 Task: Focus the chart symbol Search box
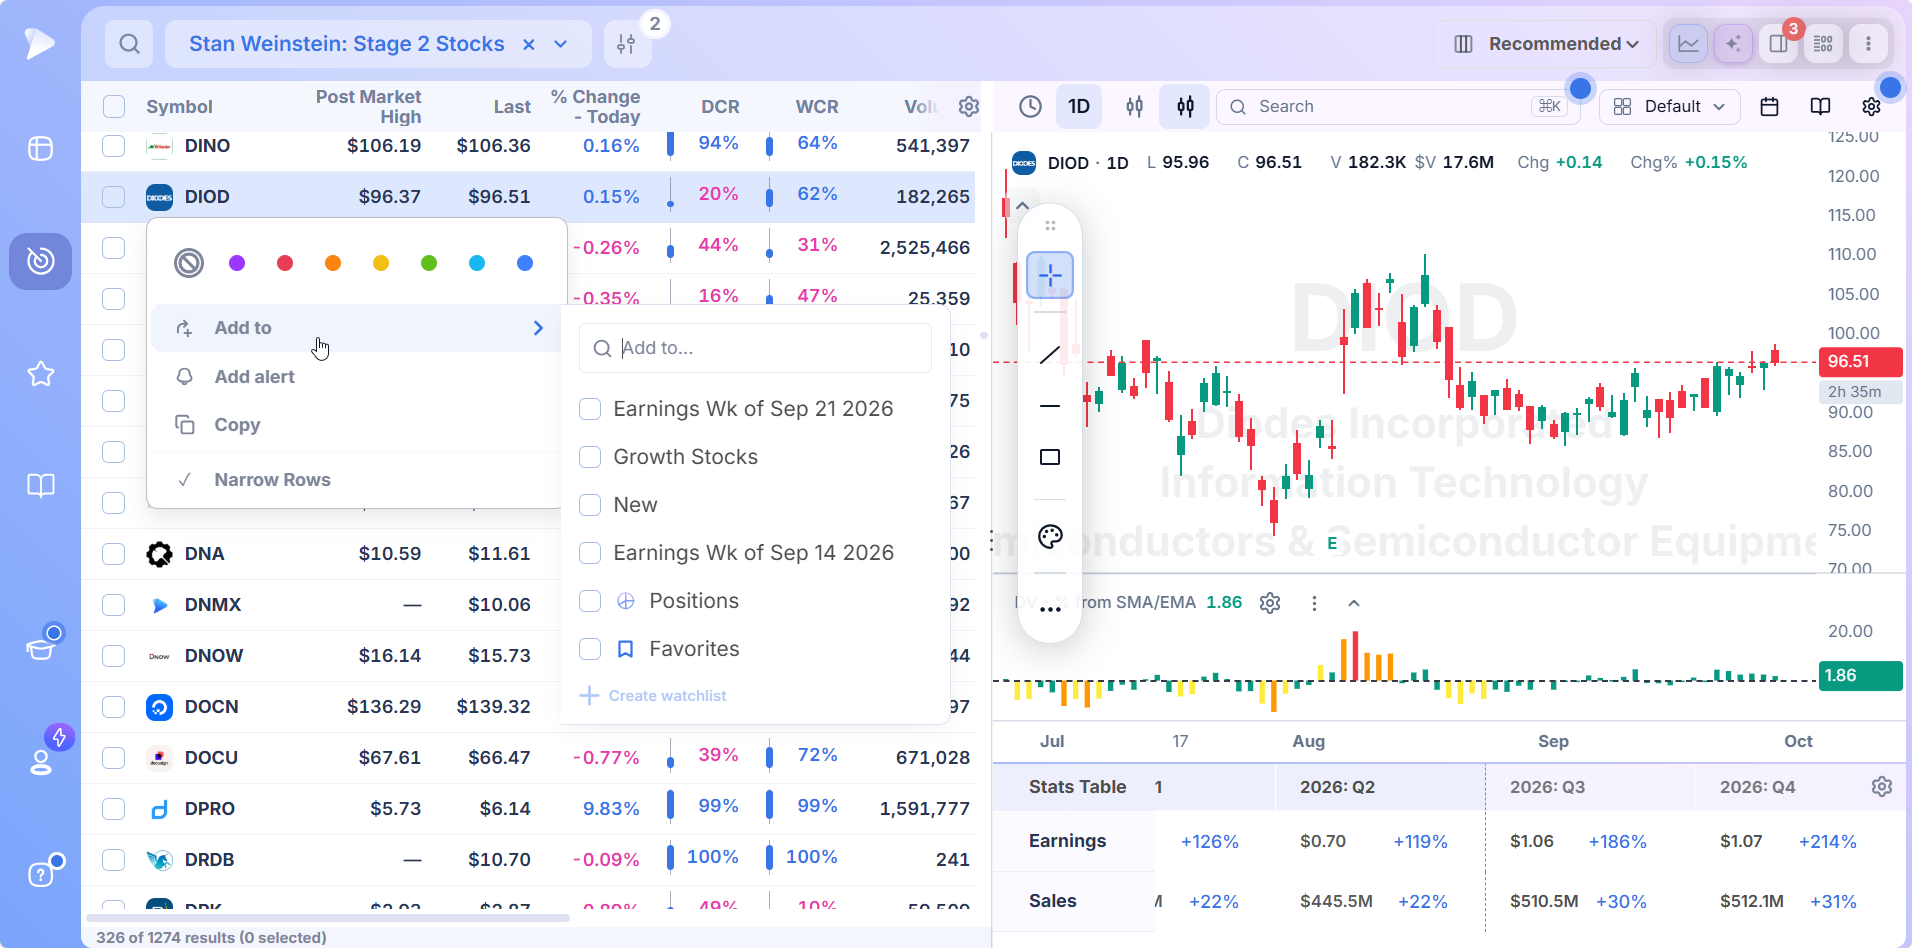[x=1397, y=106]
